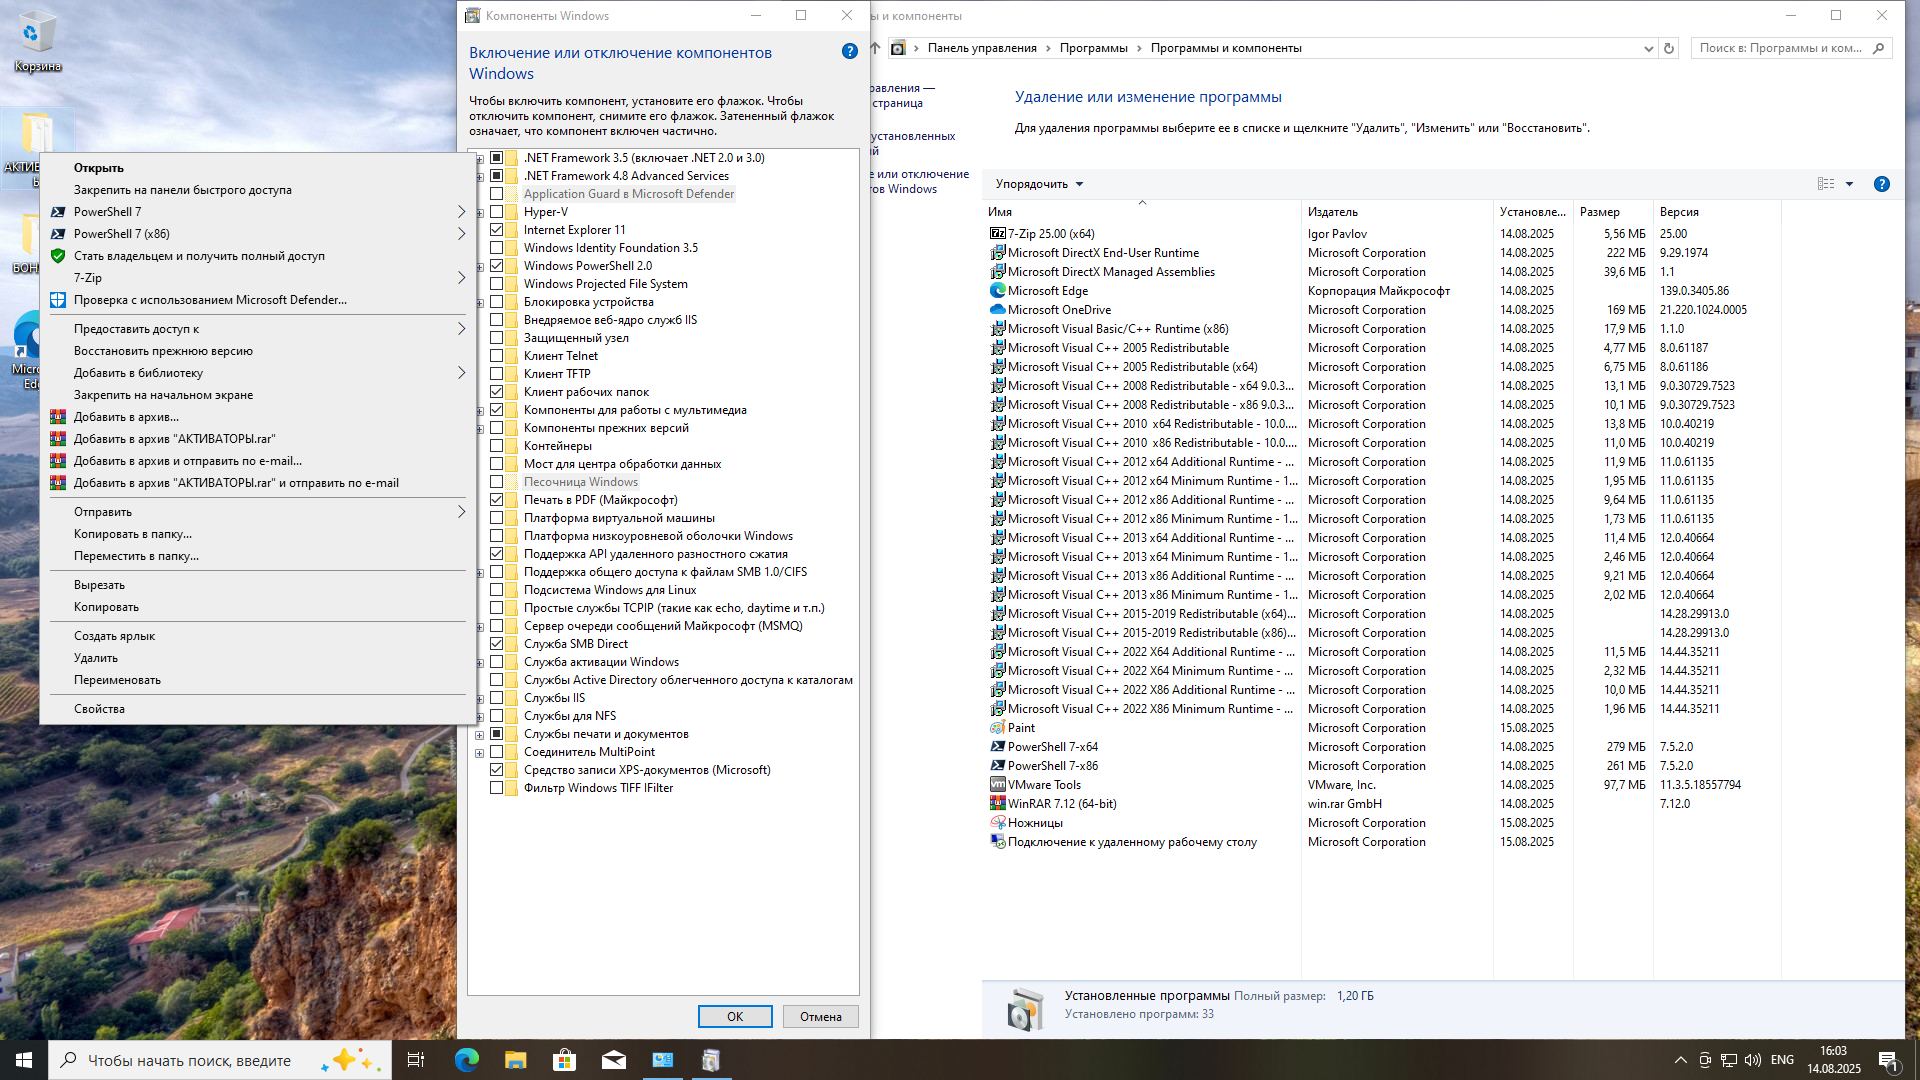Select the 7-Zip 25.00 (x64) program icon
Viewport: 1920px width, 1080px height.
pyautogui.click(x=997, y=234)
